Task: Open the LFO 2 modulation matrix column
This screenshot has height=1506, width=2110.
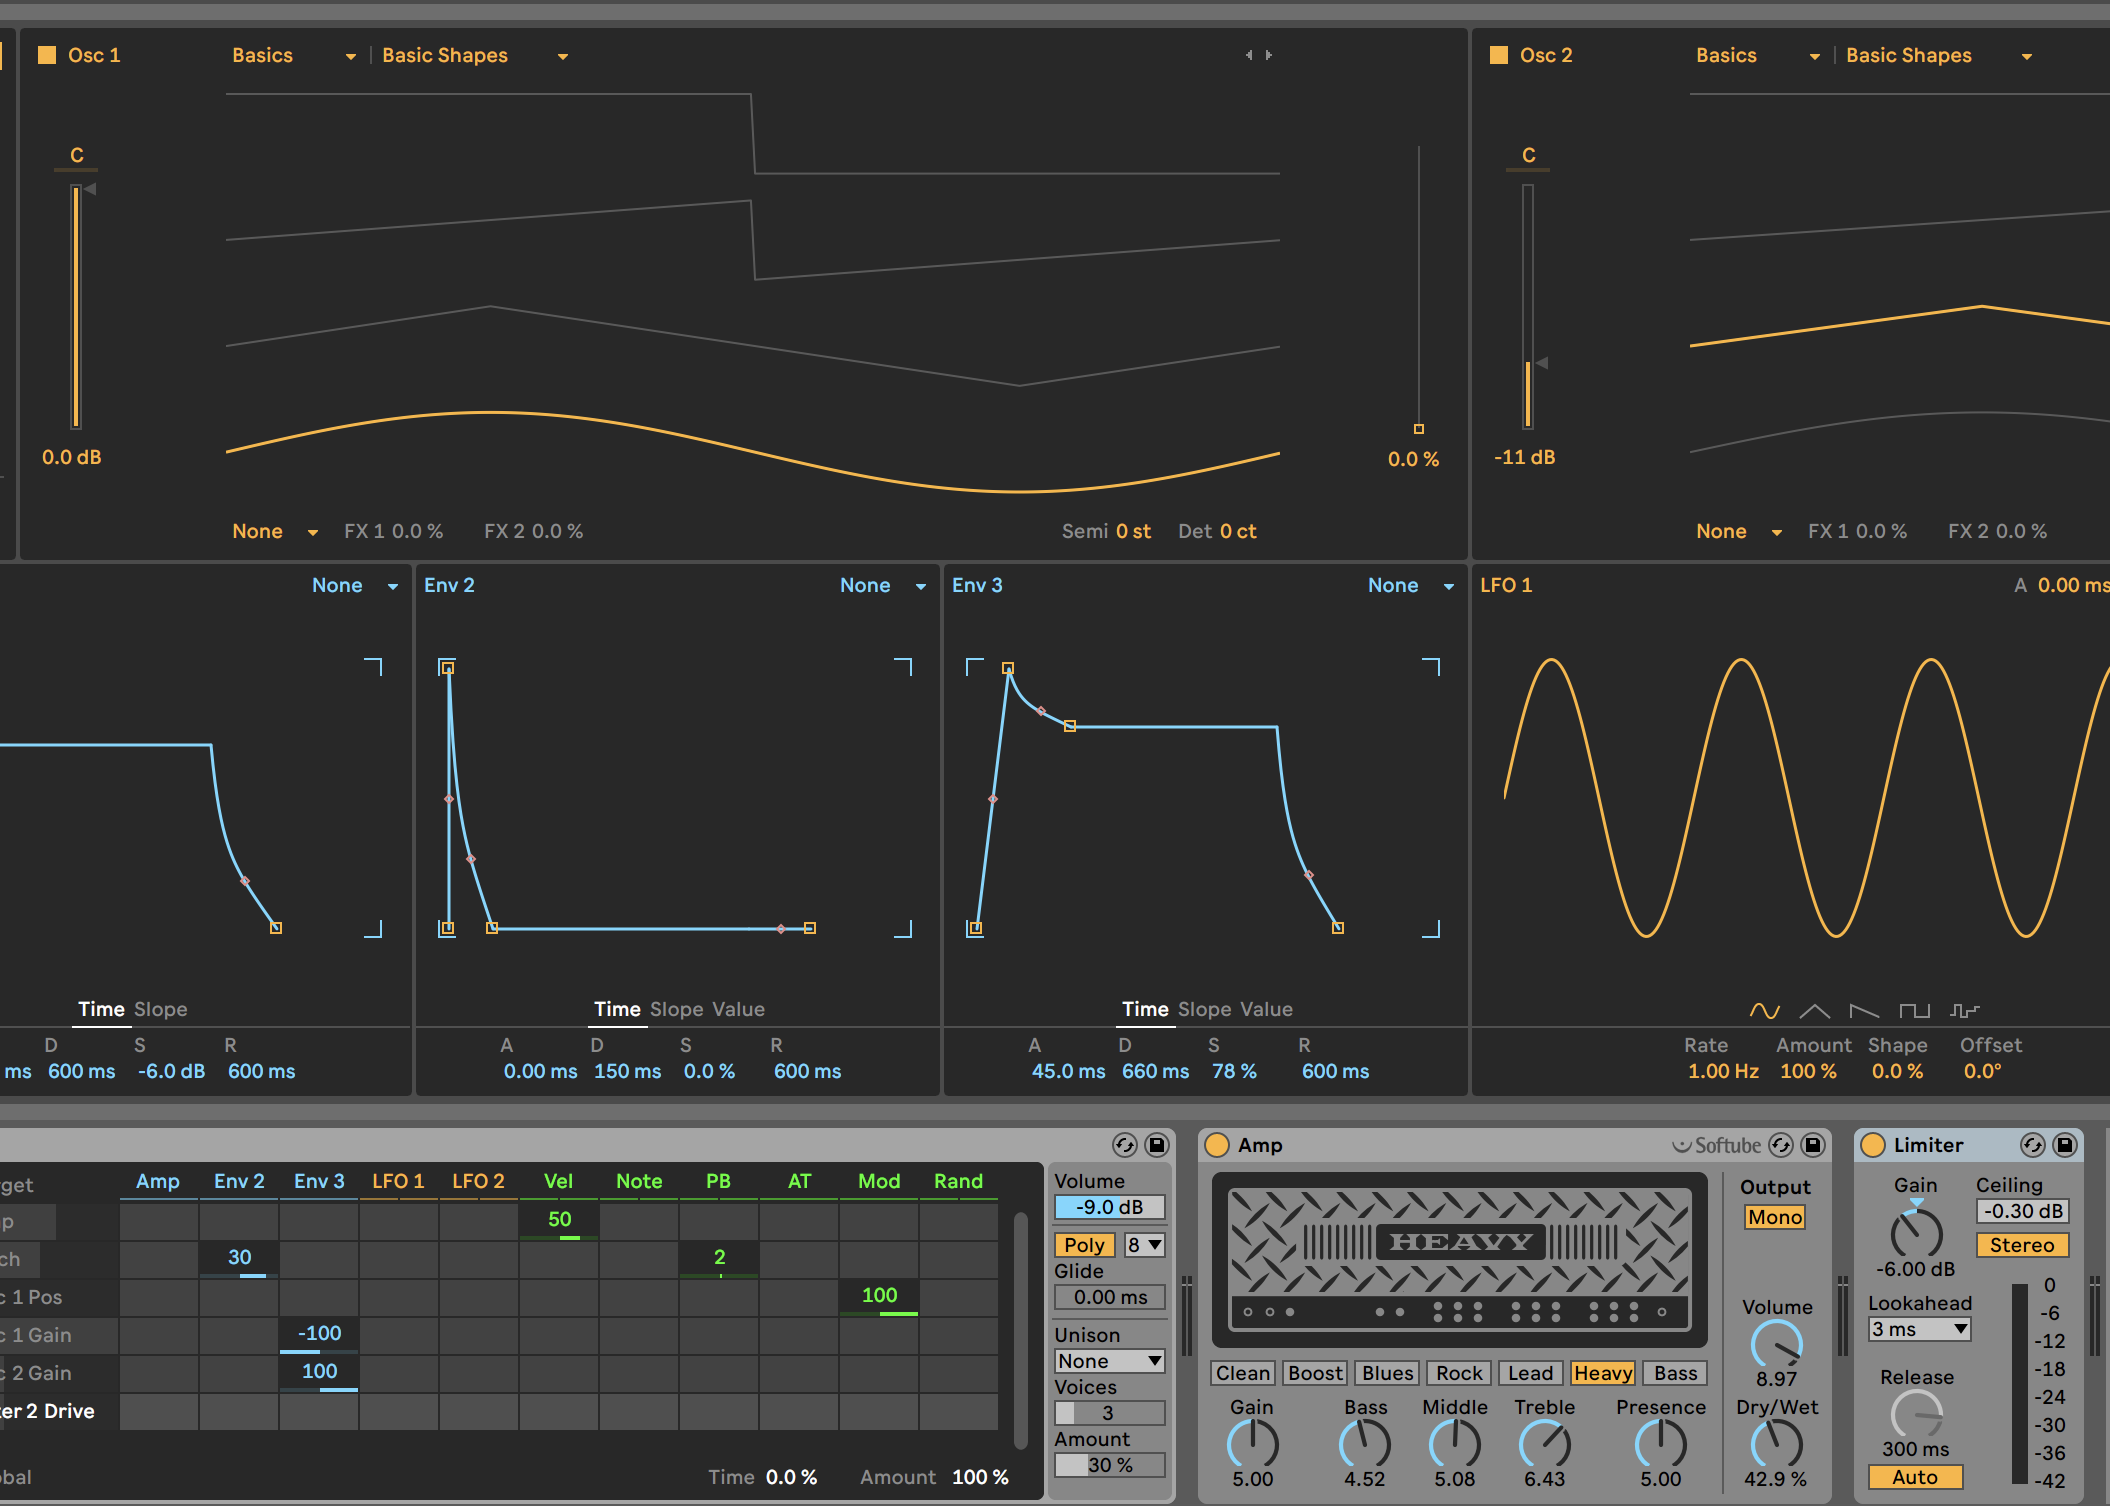Action: (x=478, y=1181)
